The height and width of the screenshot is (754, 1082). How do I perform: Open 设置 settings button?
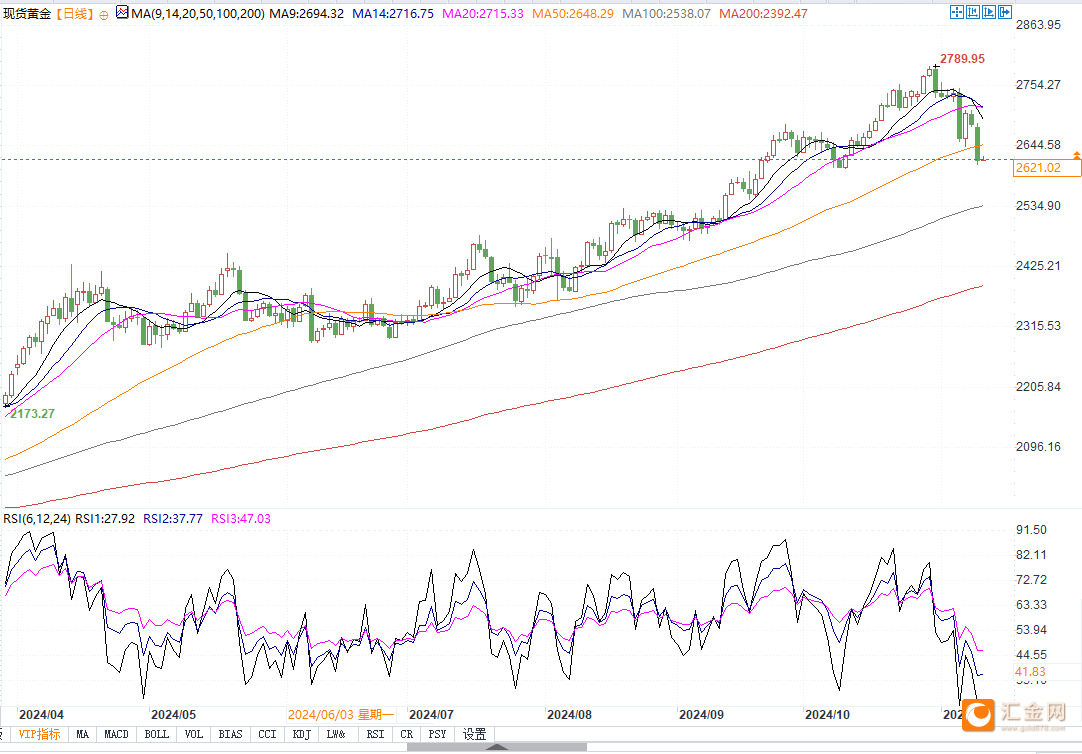coord(475,734)
